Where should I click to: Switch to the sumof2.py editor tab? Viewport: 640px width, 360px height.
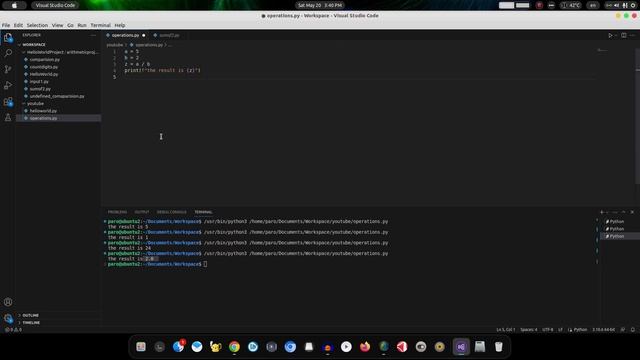[166, 36]
